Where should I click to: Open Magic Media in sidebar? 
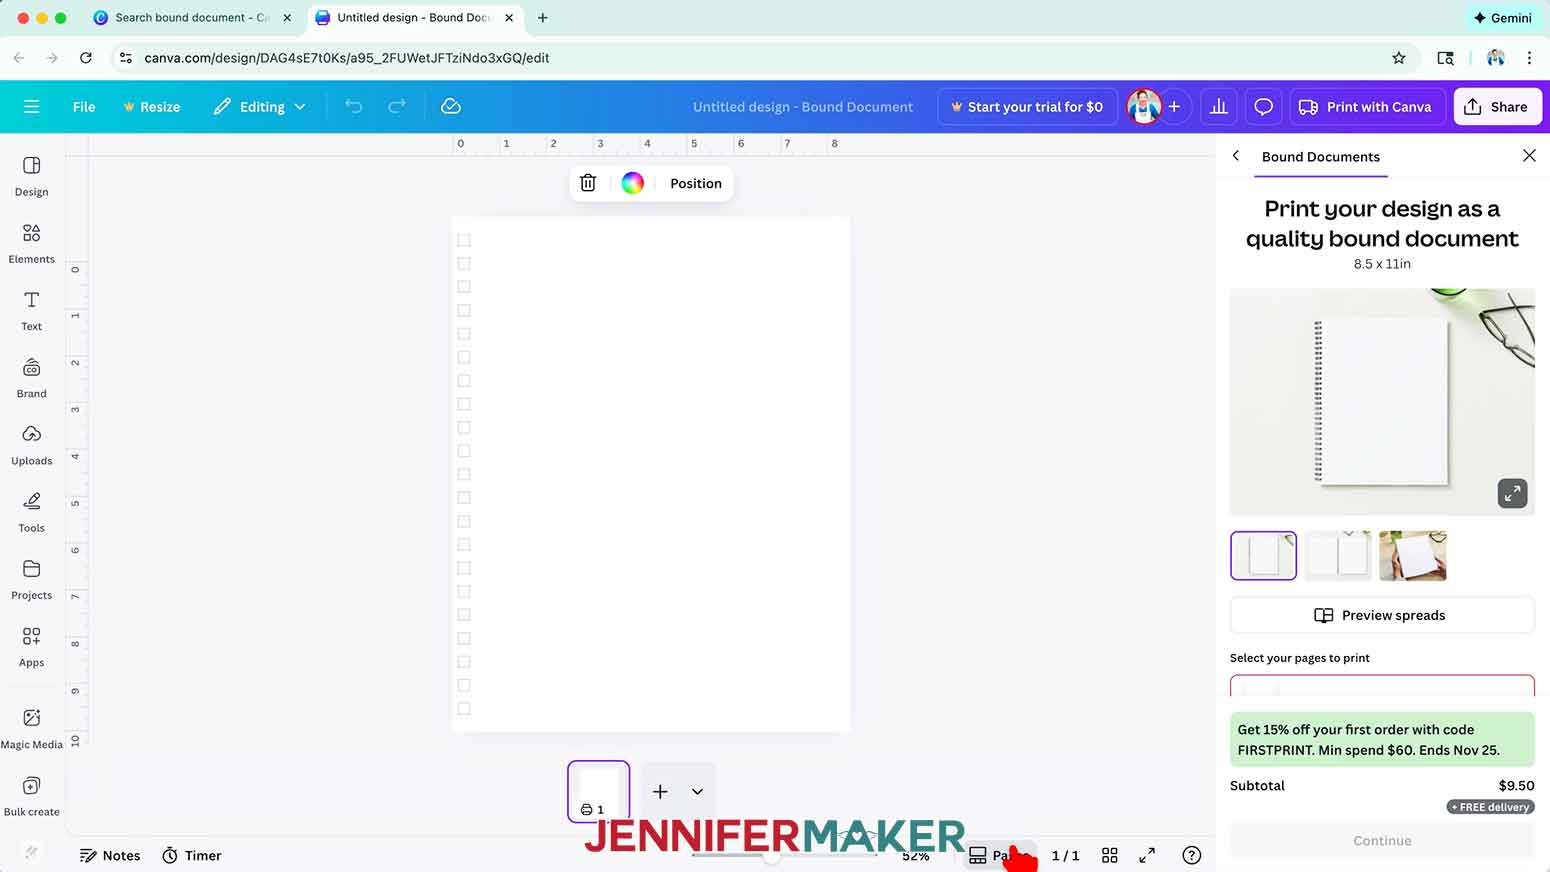(31, 728)
